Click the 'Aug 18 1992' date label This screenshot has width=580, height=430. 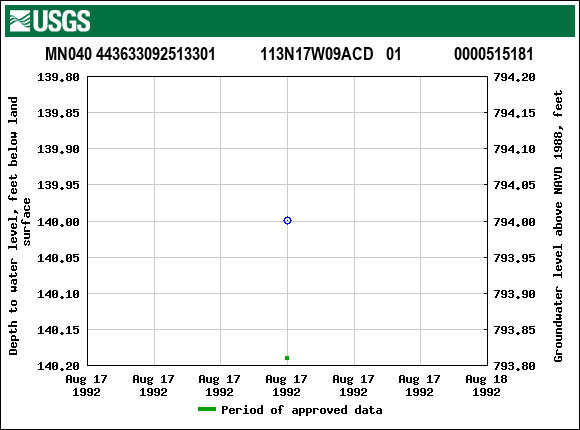[x=486, y=386]
